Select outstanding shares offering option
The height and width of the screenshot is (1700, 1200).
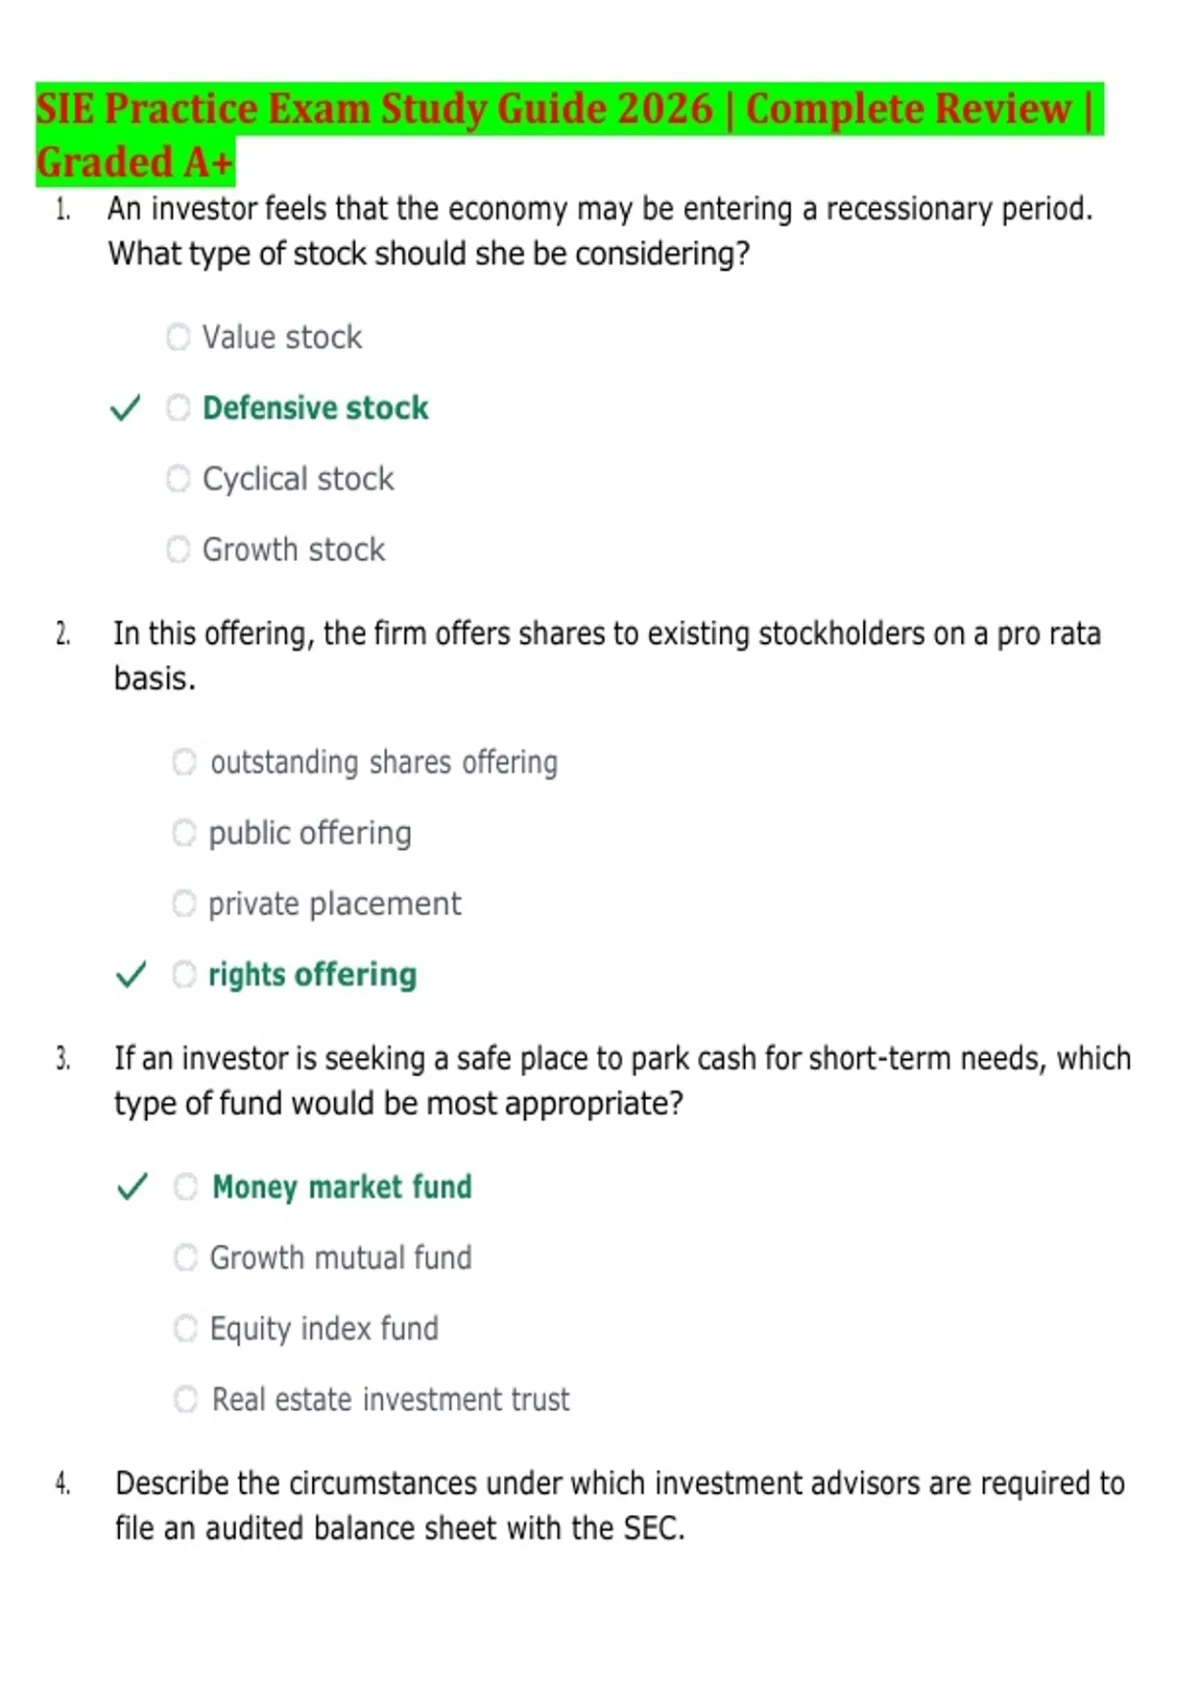184,762
